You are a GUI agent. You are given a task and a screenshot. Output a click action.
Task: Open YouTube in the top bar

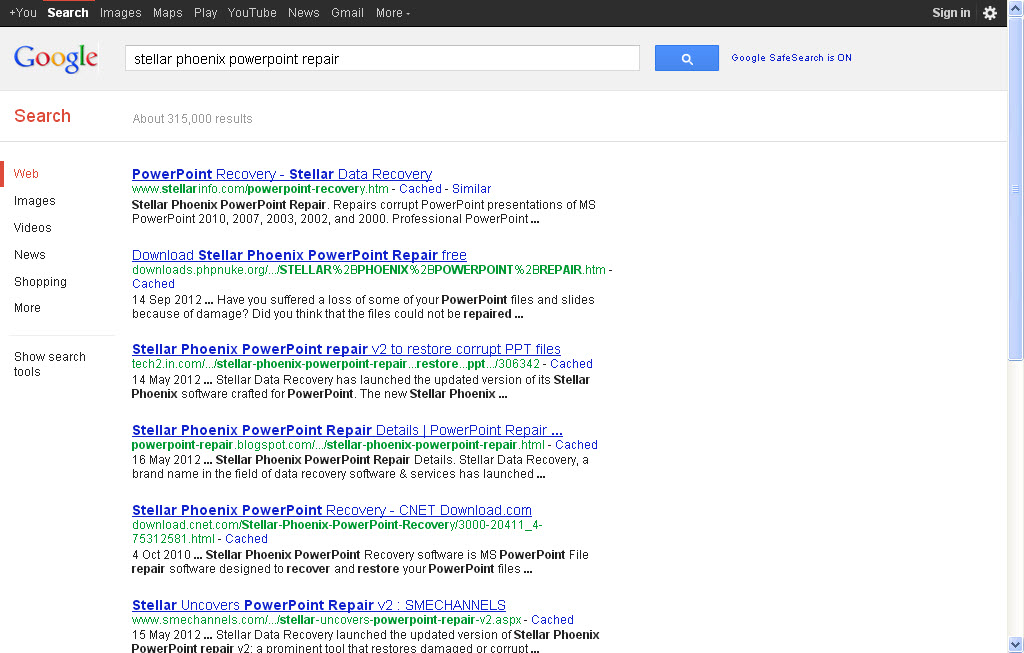coord(252,13)
